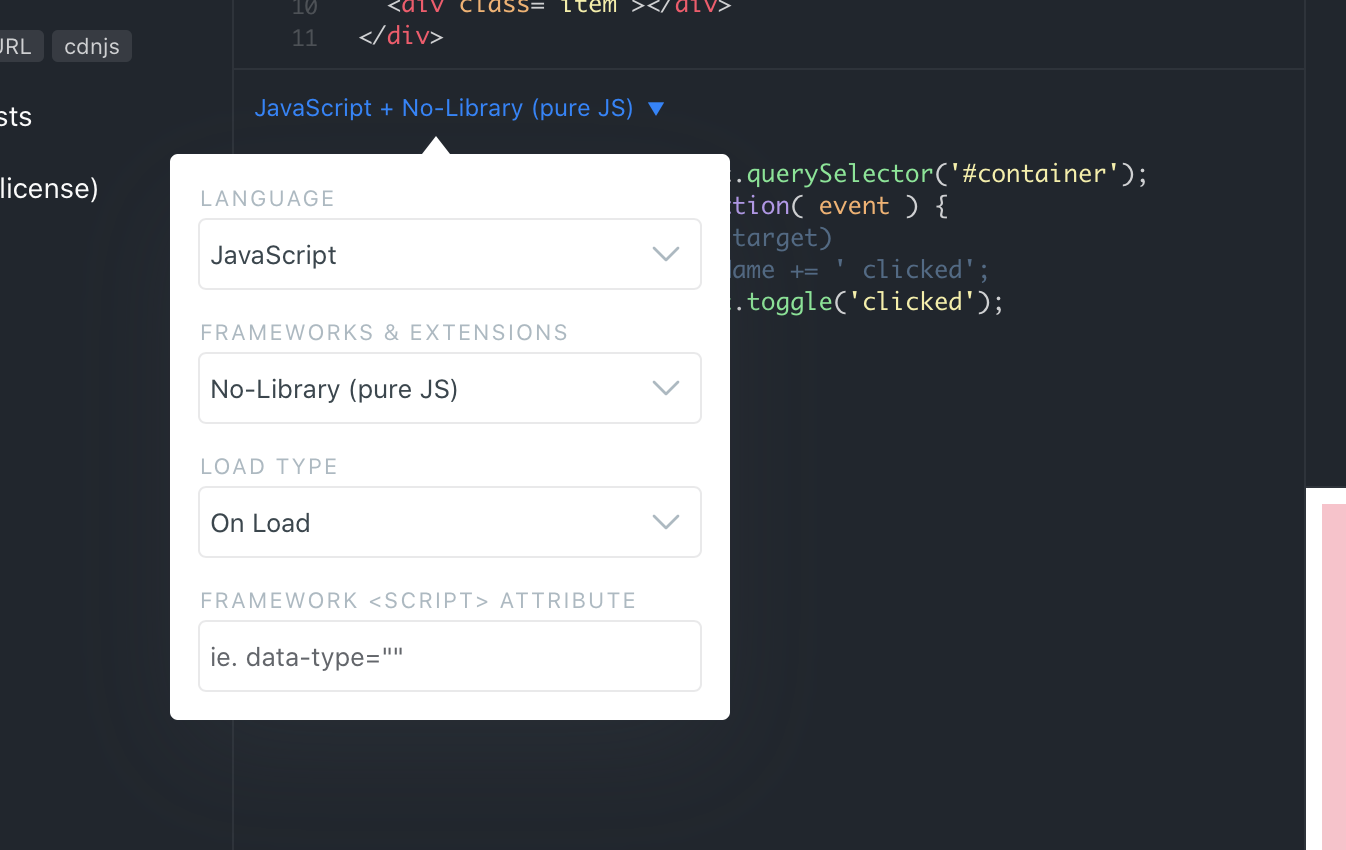Image resolution: width=1346 pixels, height=850 pixels.
Task: Click line number 10 in the editor
Action: [304, 8]
